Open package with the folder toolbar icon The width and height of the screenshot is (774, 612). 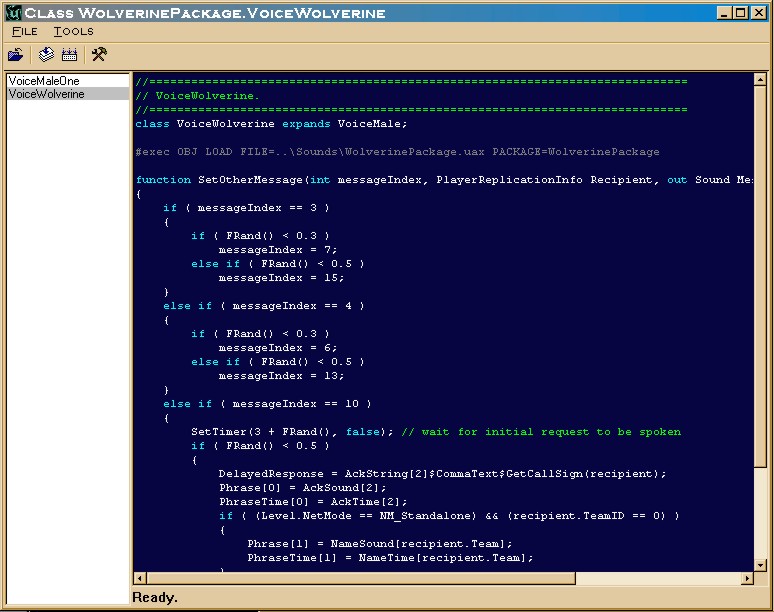(x=16, y=54)
